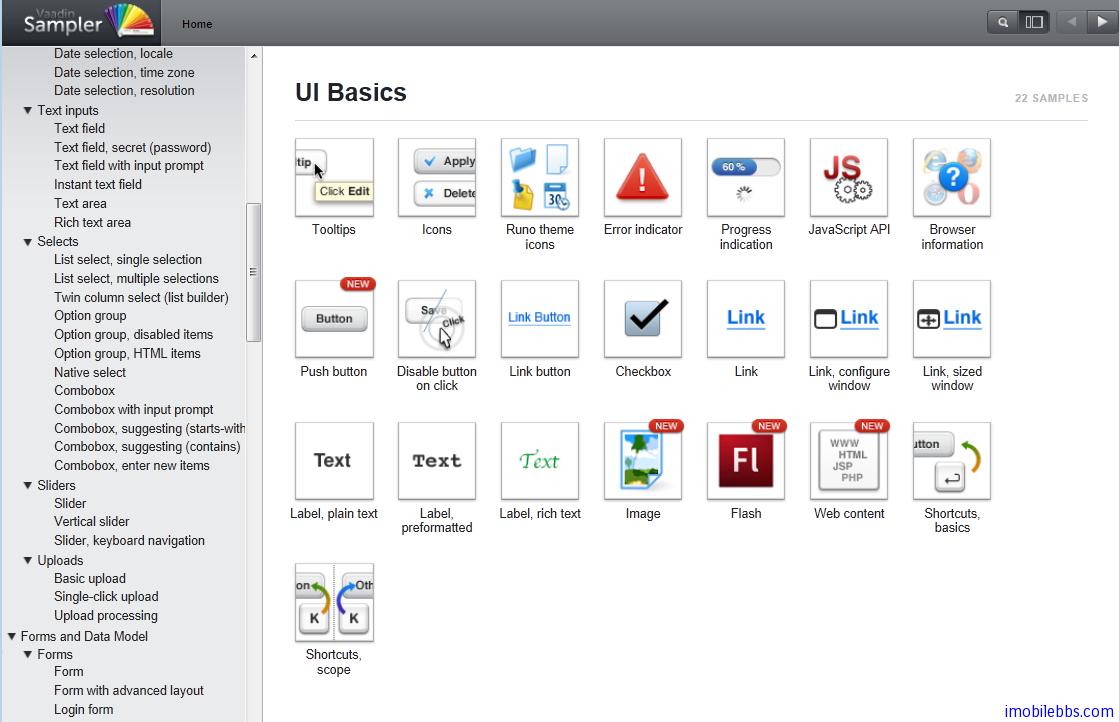Select Vertical slider in the sidebar
This screenshot has width=1119, height=722.
tap(91, 522)
